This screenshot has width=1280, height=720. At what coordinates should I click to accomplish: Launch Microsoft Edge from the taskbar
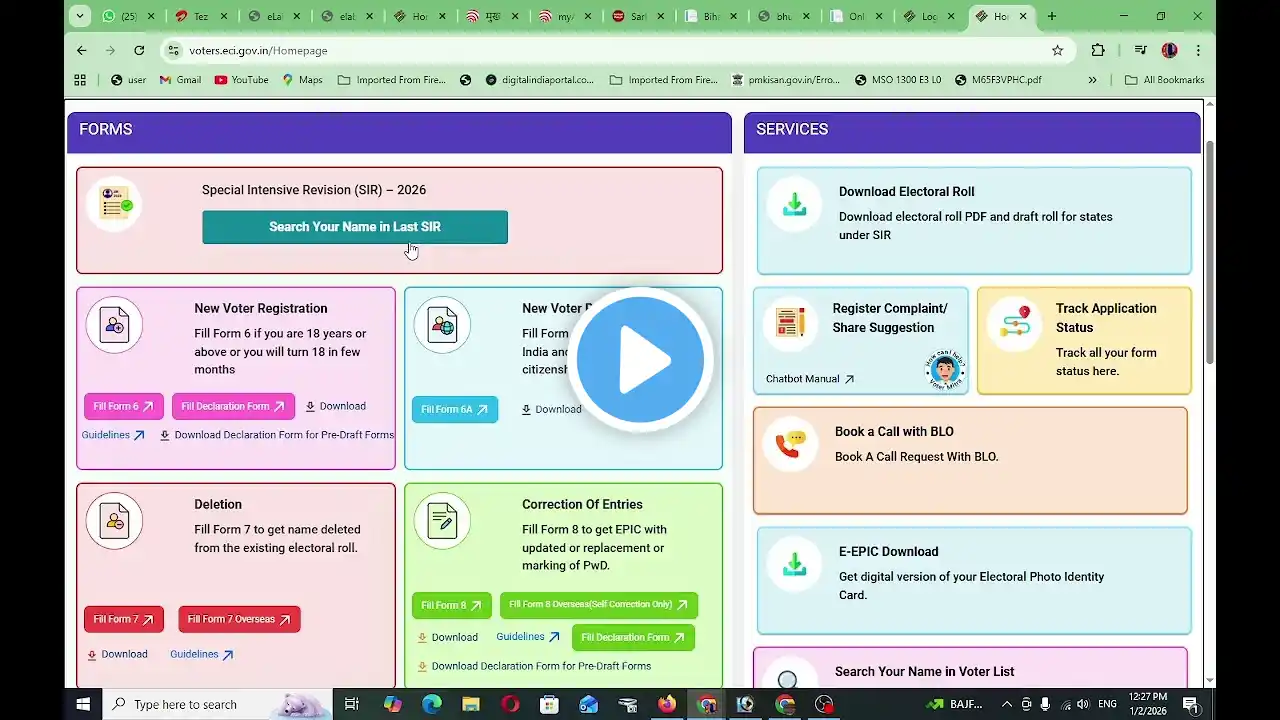click(x=431, y=704)
